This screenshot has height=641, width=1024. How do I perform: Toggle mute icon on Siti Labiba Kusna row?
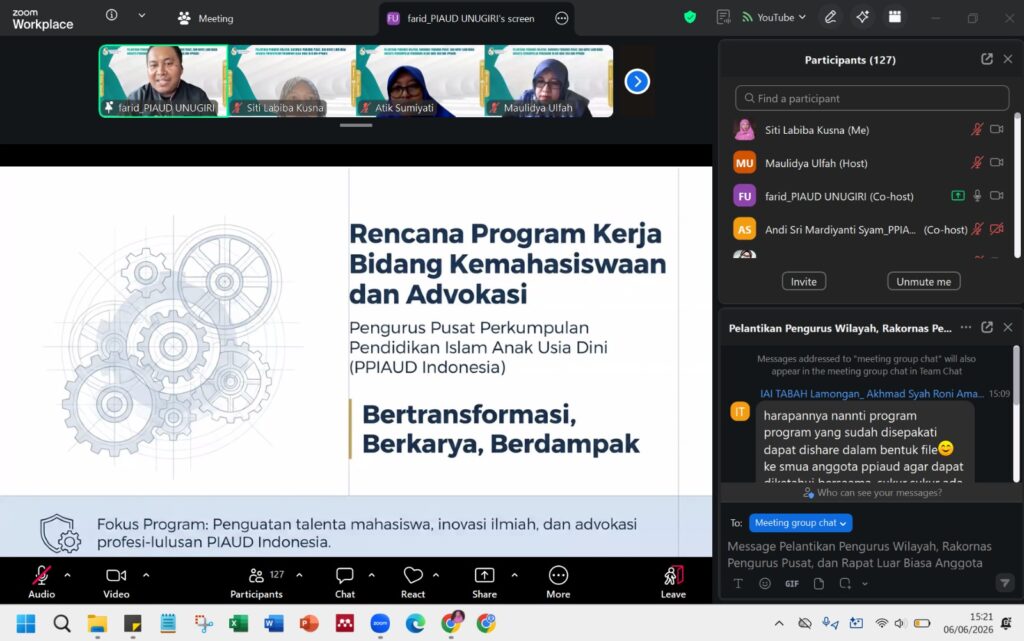(x=976, y=130)
